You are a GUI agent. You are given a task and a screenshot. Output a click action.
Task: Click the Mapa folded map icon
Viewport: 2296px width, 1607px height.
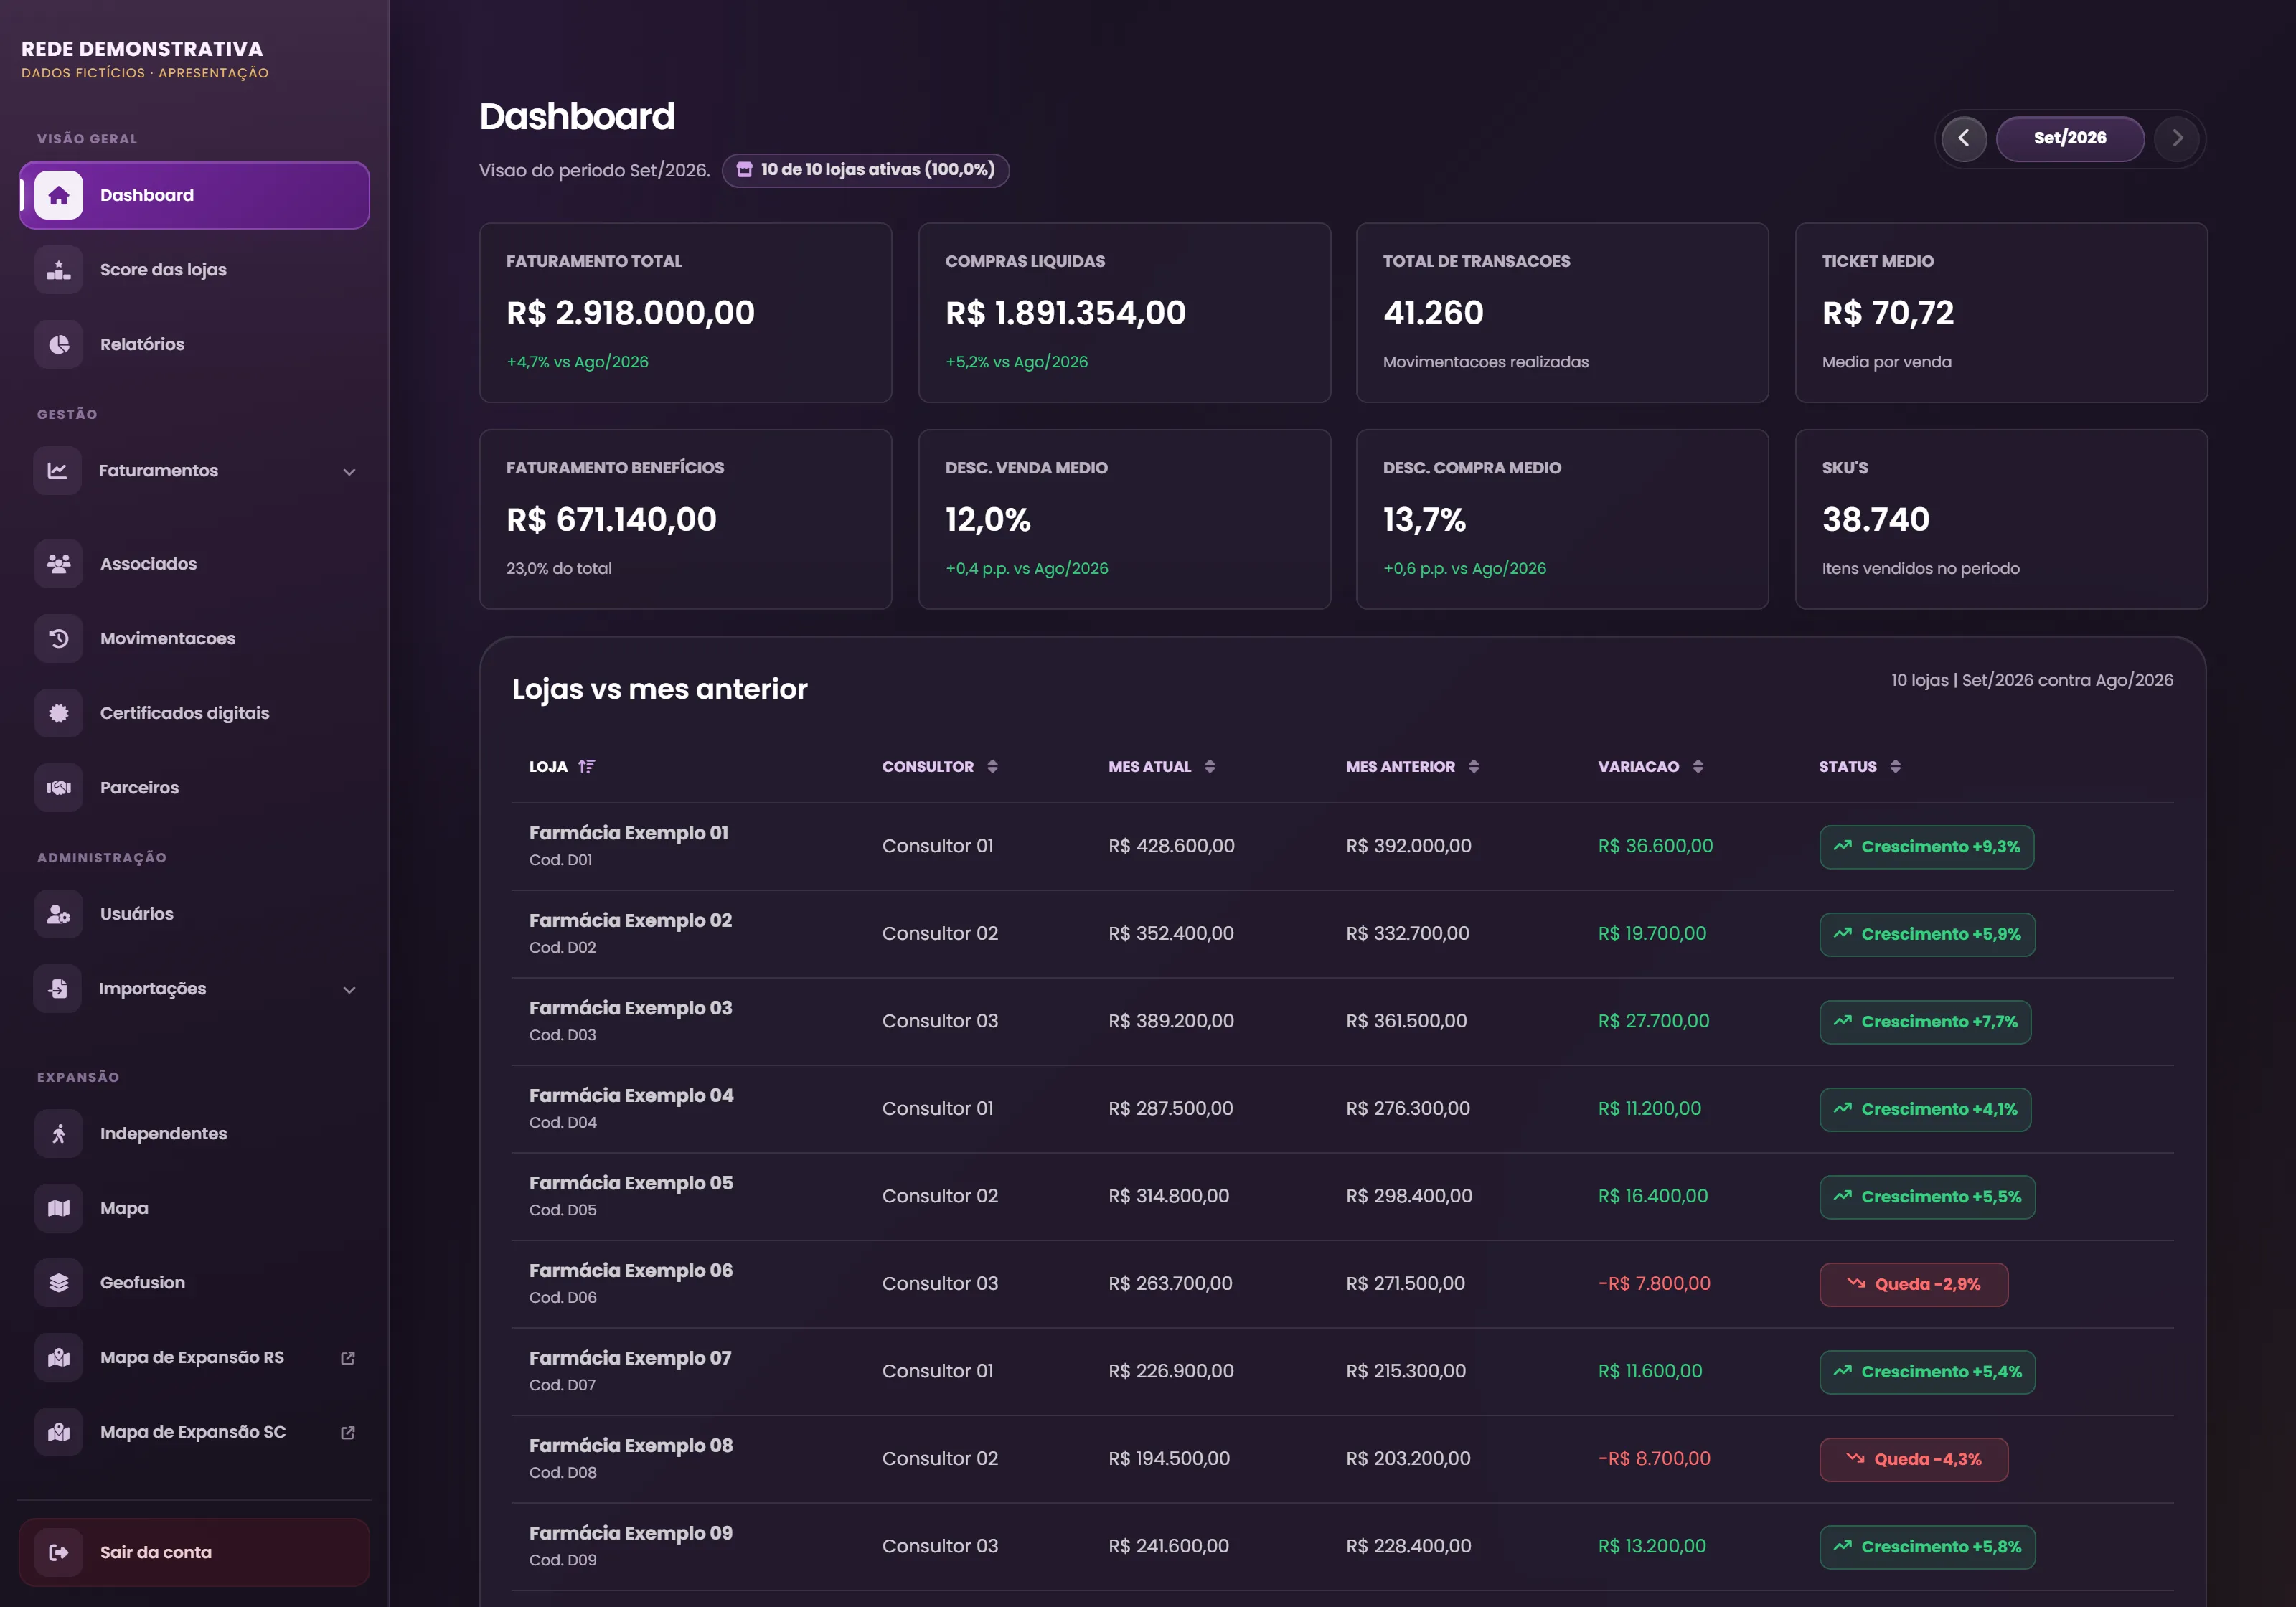click(x=59, y=1208)
